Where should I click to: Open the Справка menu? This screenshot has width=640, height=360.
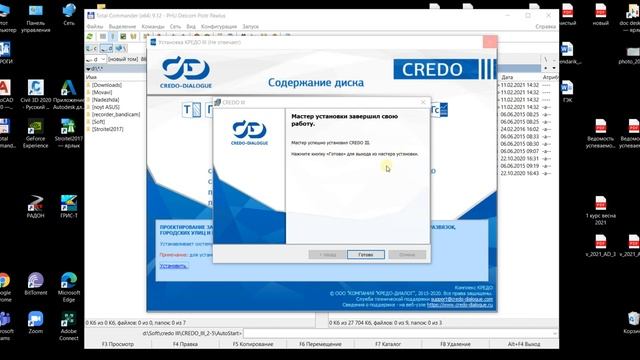click(546, 27)
